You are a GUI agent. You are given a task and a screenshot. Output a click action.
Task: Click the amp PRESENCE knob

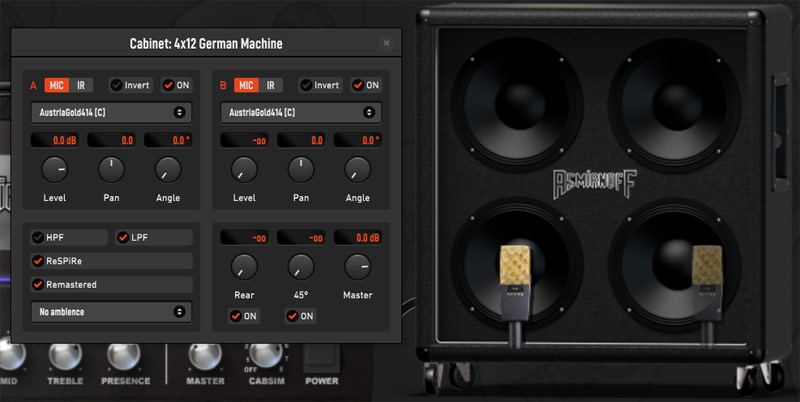click(125, 356)
